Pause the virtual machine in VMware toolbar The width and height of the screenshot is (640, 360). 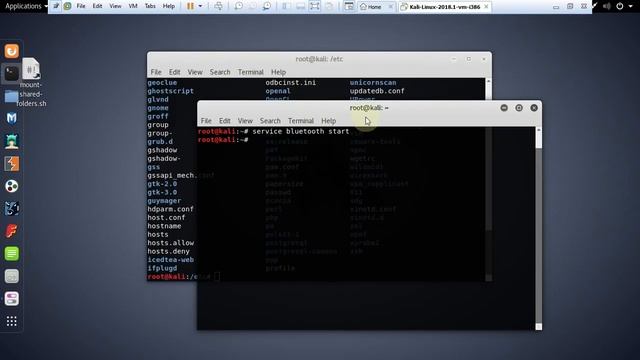(190, 6)
